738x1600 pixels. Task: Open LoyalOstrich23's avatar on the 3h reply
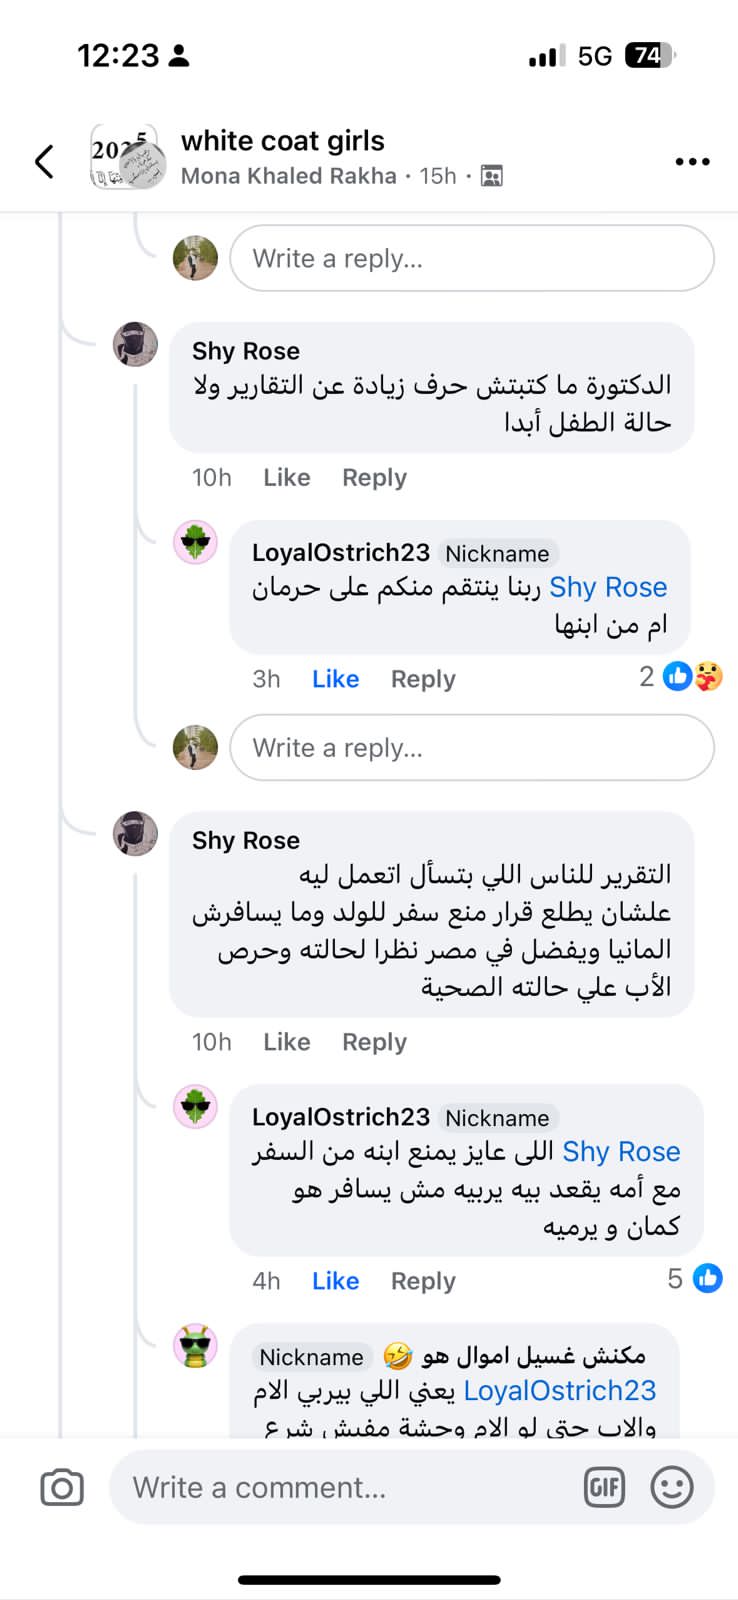pos(195,543)
